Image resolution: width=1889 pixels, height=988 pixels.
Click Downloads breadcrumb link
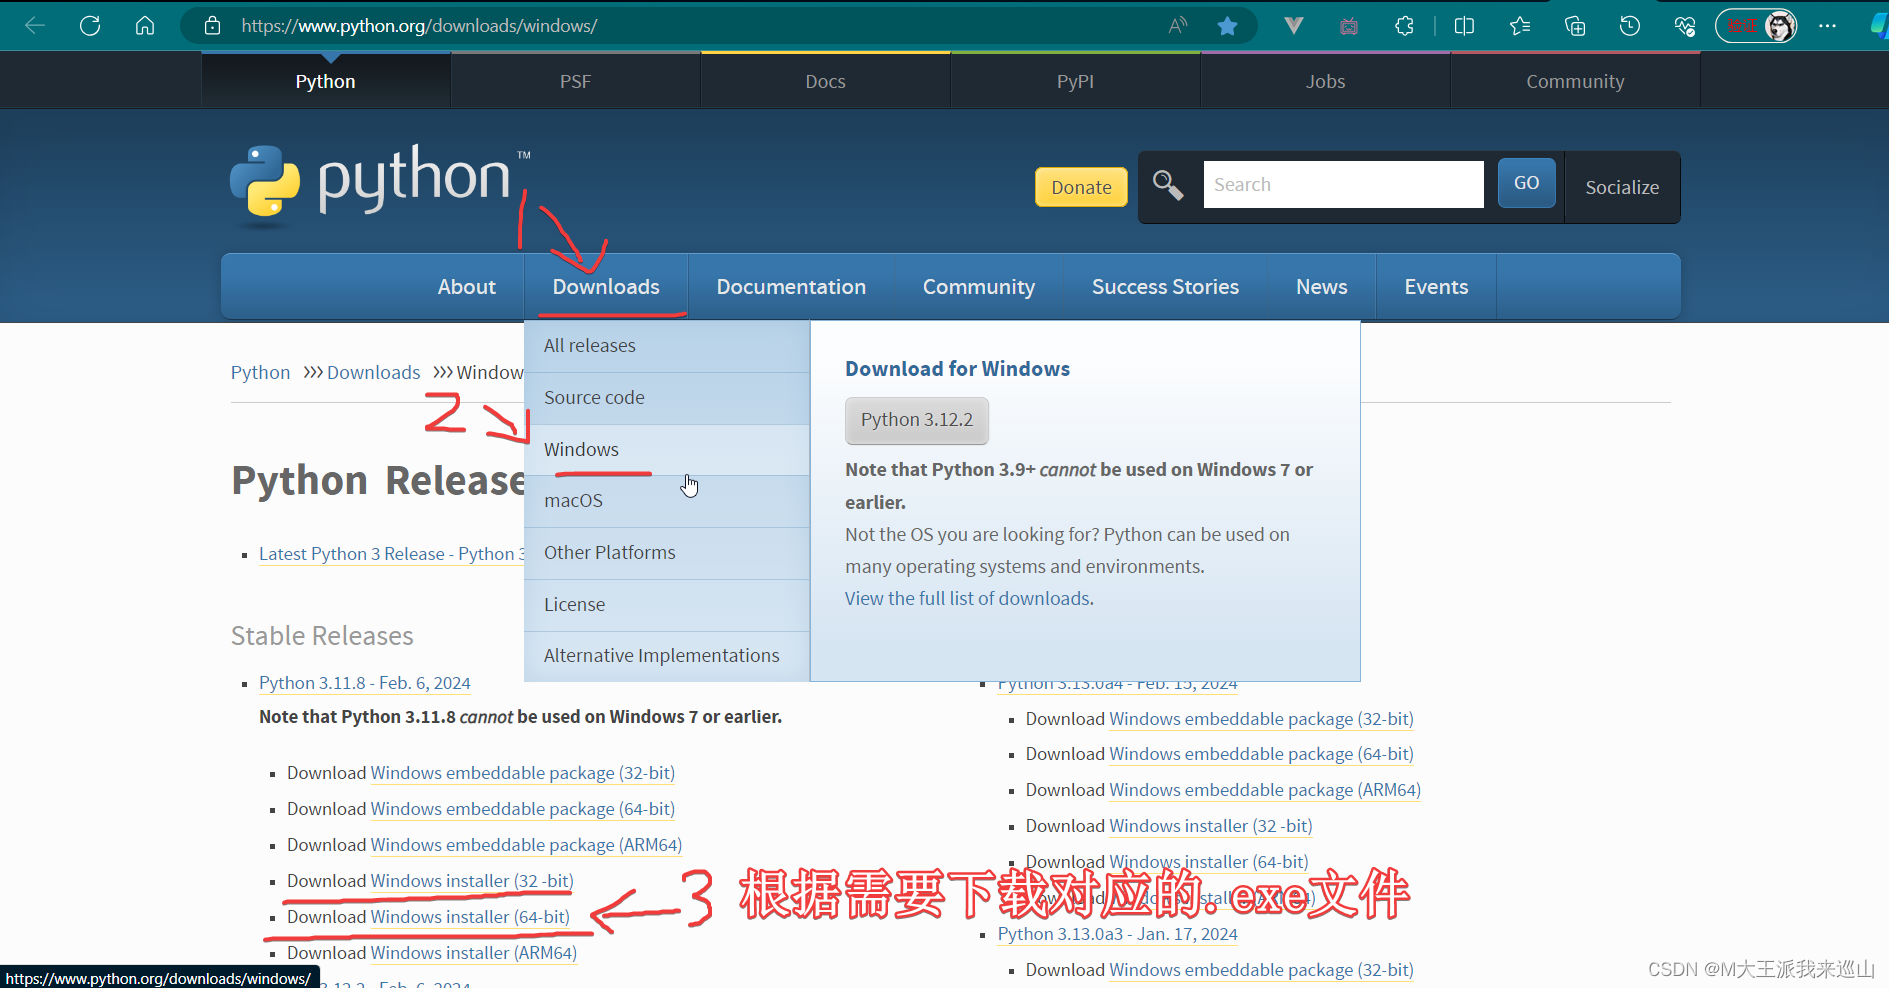[373, 372]
